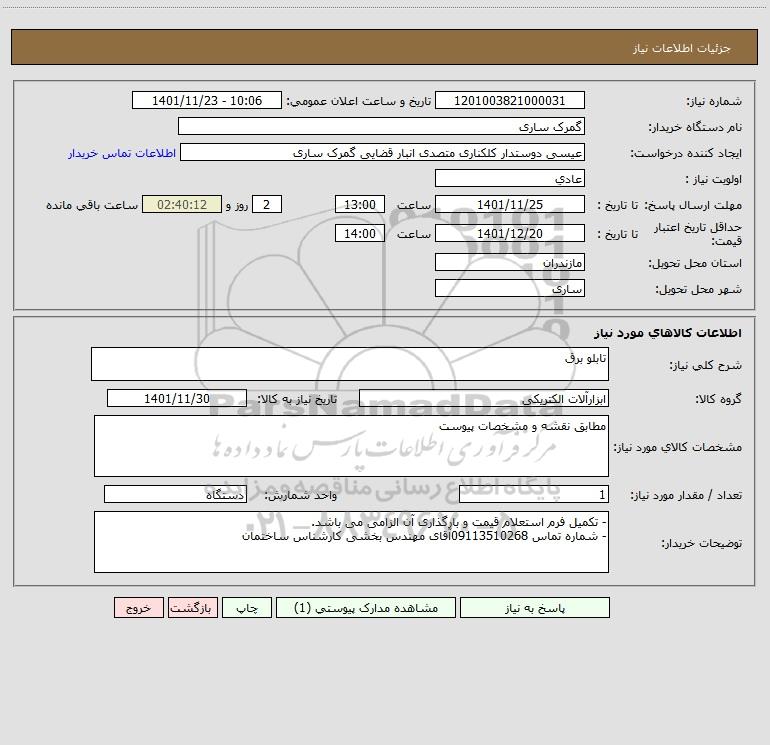Click the label 'مهلت ارسال پاسخ: تا تاریخ'
Screen dimensions: 770x745
[670, 205]
